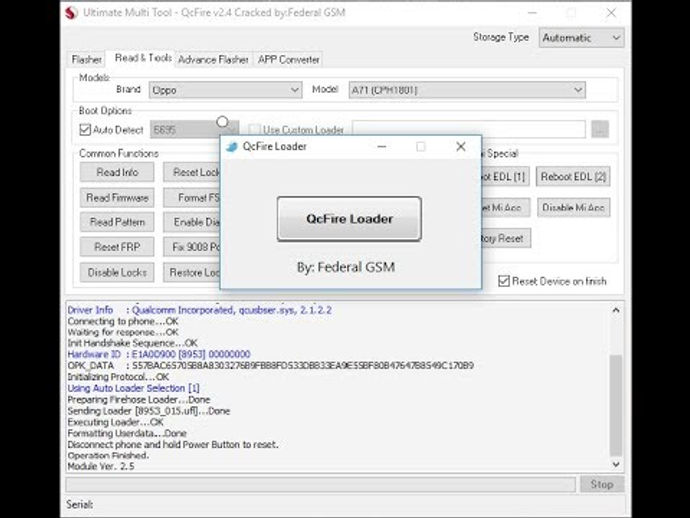Close the Ultimate Multi Tool window

click(611, 13)
